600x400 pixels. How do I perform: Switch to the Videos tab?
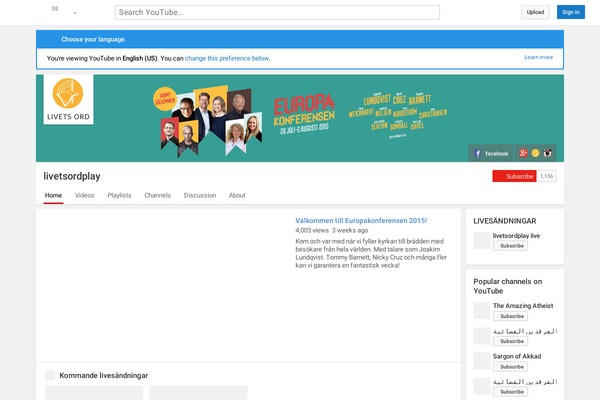[x=85, y=195]
